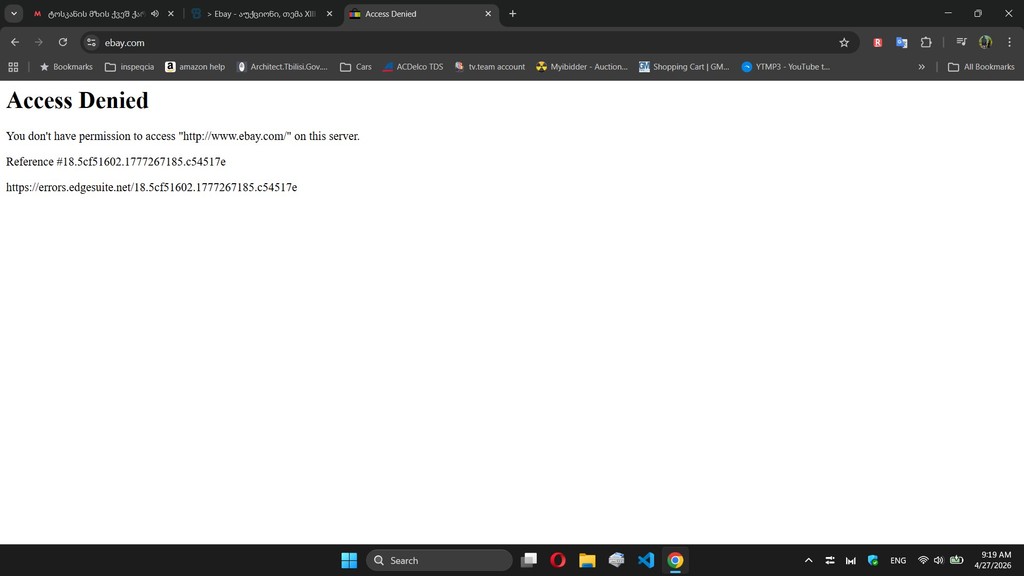The height and width of the screenshot is (576, 1024).
Task: Bookmark this page with star icon
Action: 844,42
